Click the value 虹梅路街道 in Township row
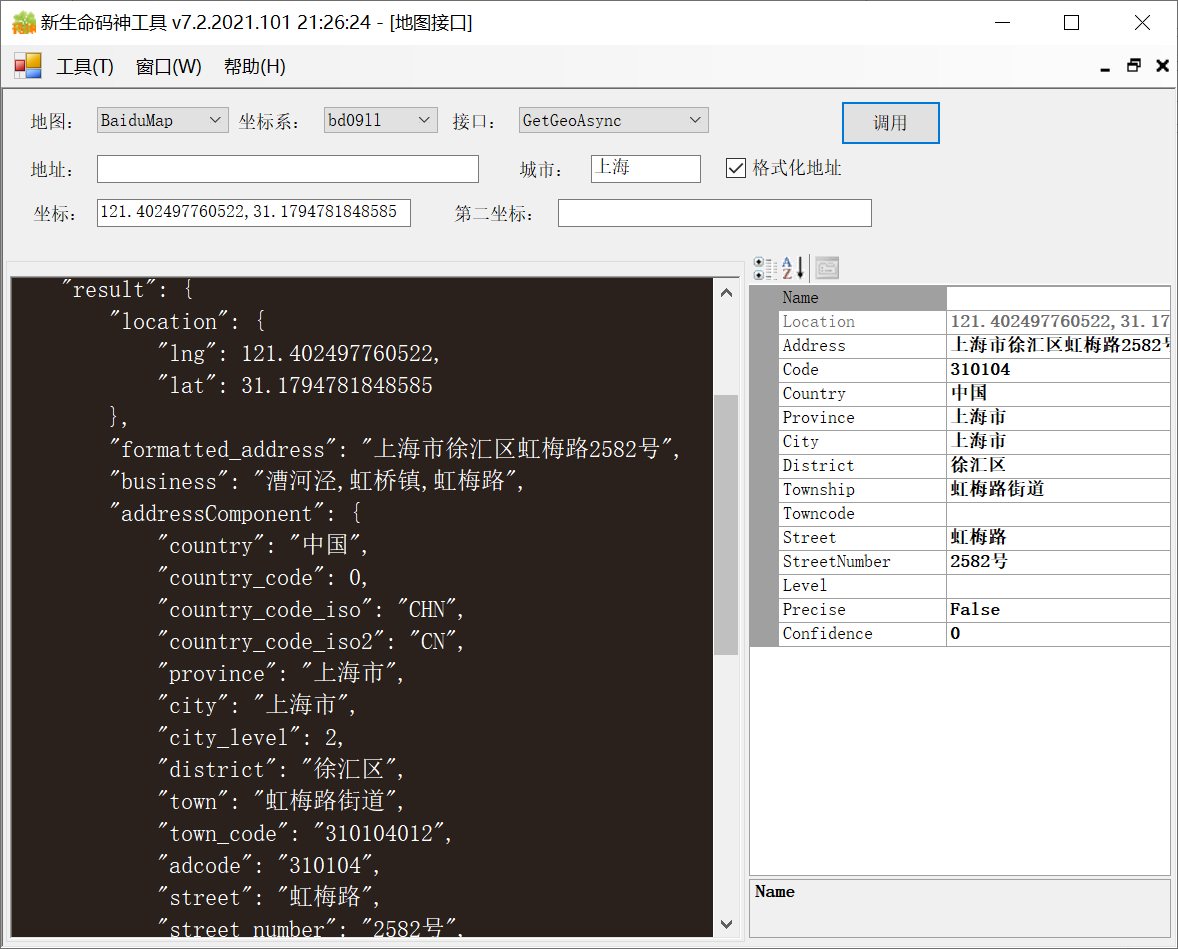The image size is (1178, 949). (997, 489)
